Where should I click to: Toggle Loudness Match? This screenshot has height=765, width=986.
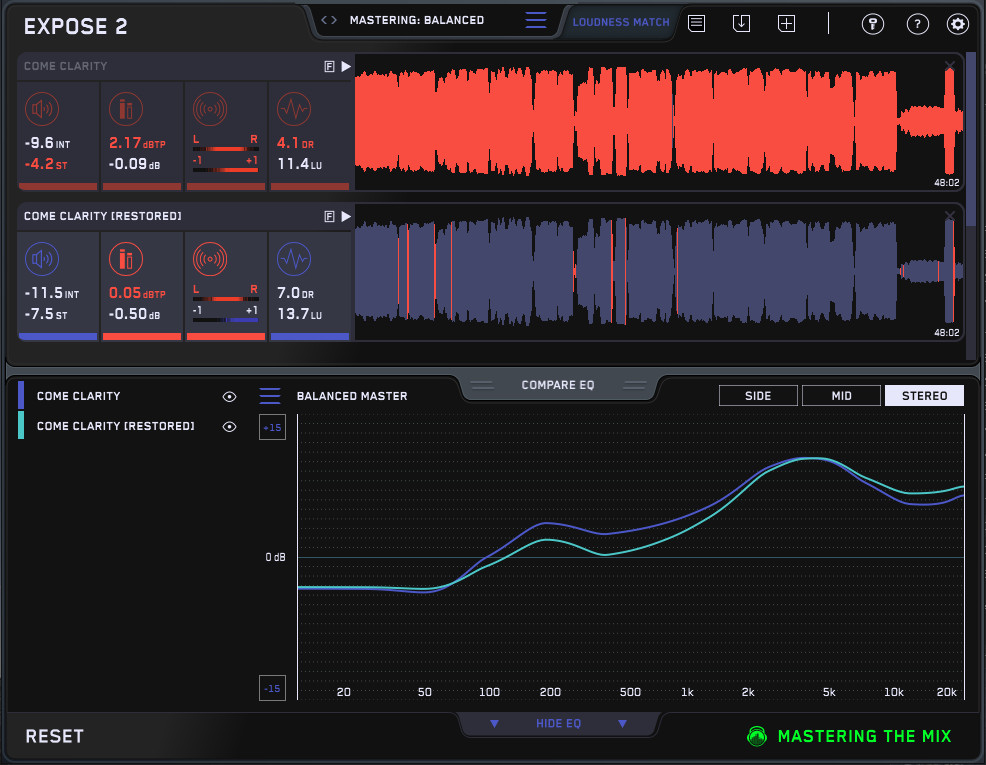(621, 22)
